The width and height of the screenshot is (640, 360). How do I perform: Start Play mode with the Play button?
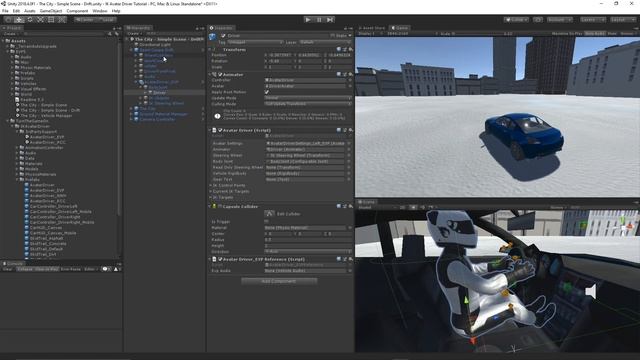[x=308, y=20]
